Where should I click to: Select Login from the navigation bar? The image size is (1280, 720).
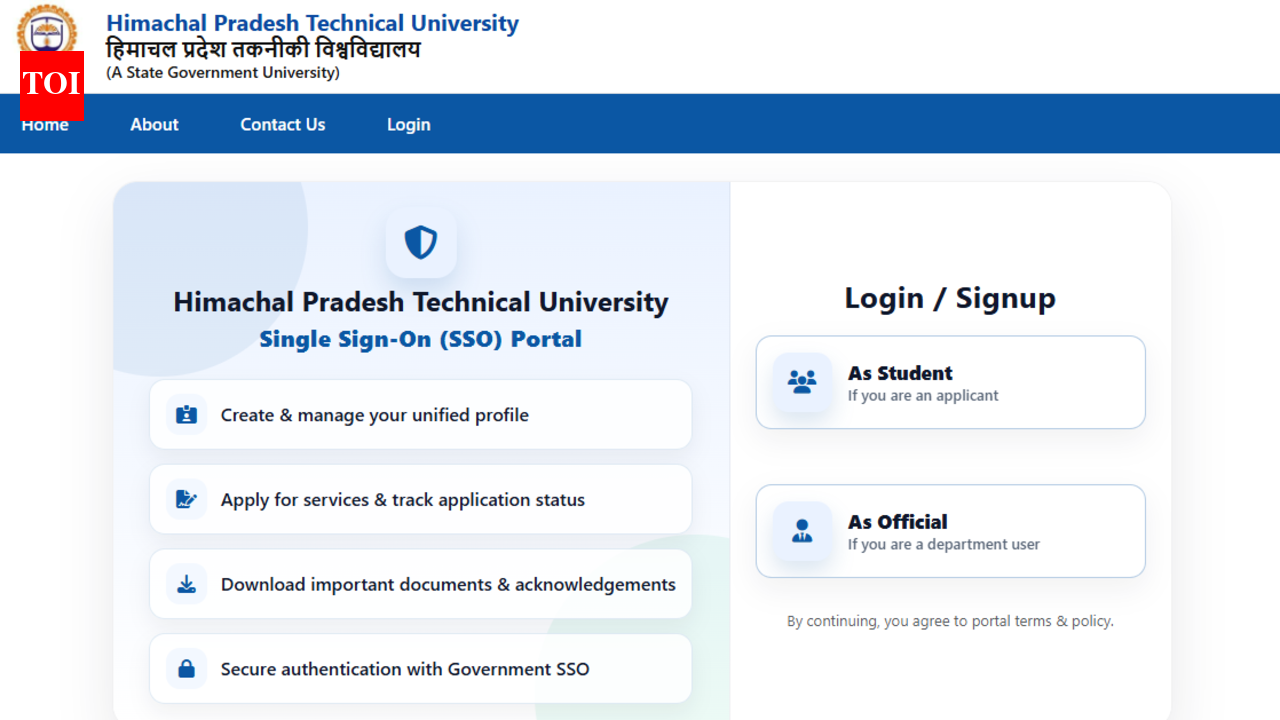coord(408,124)
